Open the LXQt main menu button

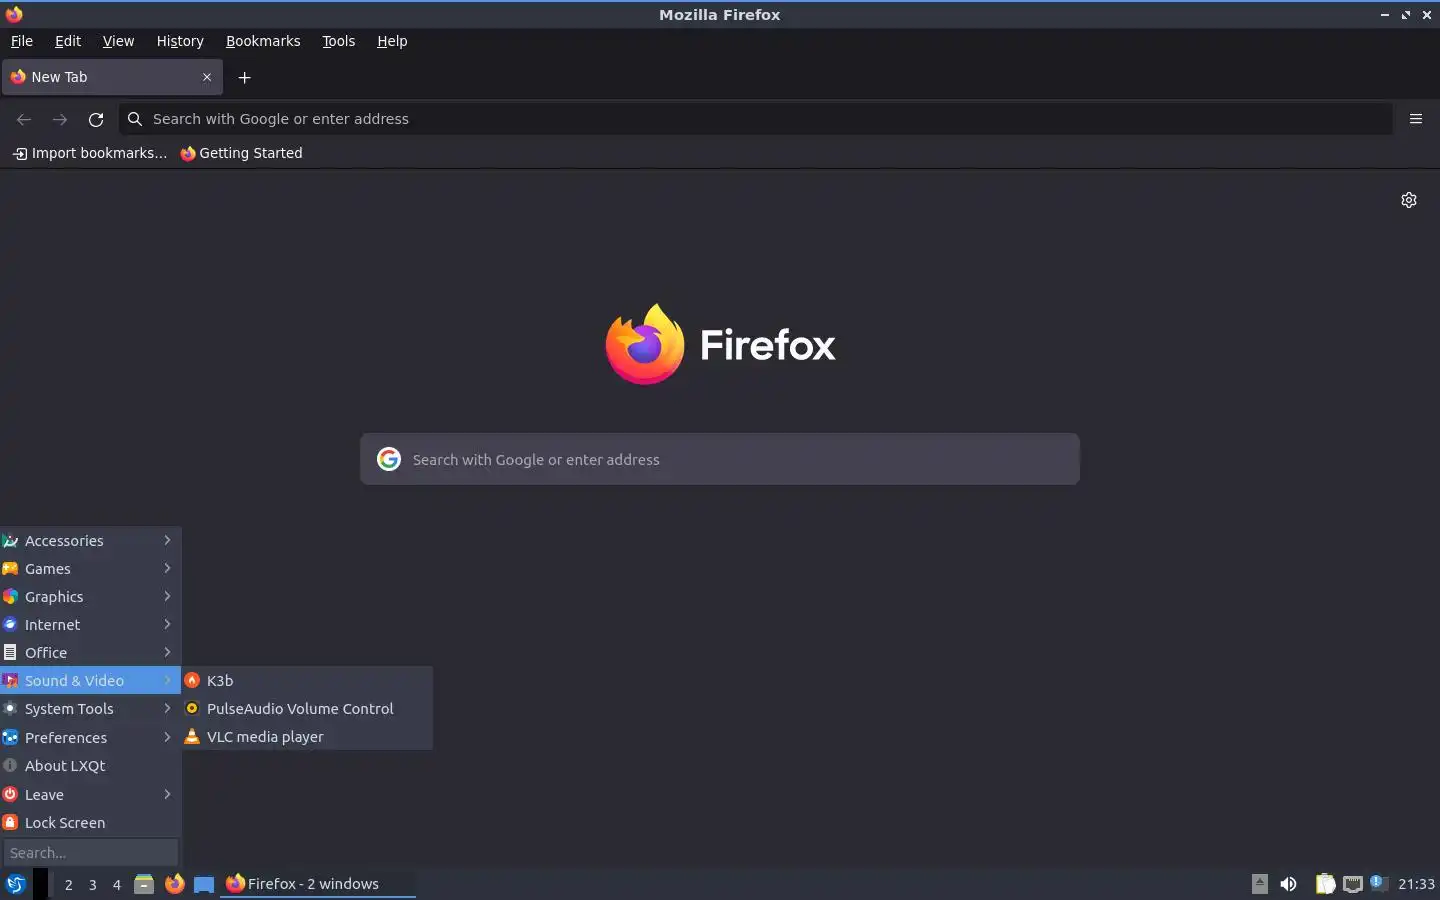click(15, 884)
